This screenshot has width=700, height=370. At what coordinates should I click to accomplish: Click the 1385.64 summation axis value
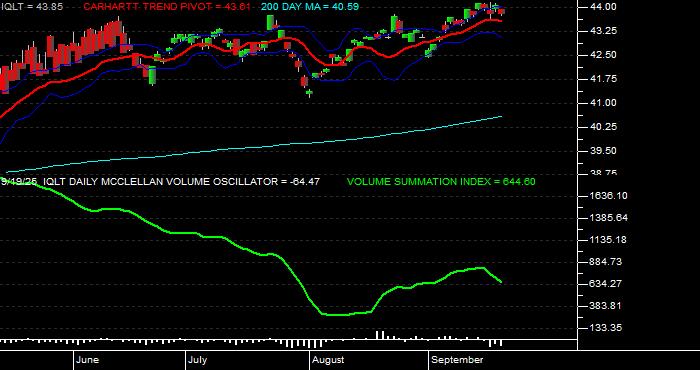(x=608, y=218)
